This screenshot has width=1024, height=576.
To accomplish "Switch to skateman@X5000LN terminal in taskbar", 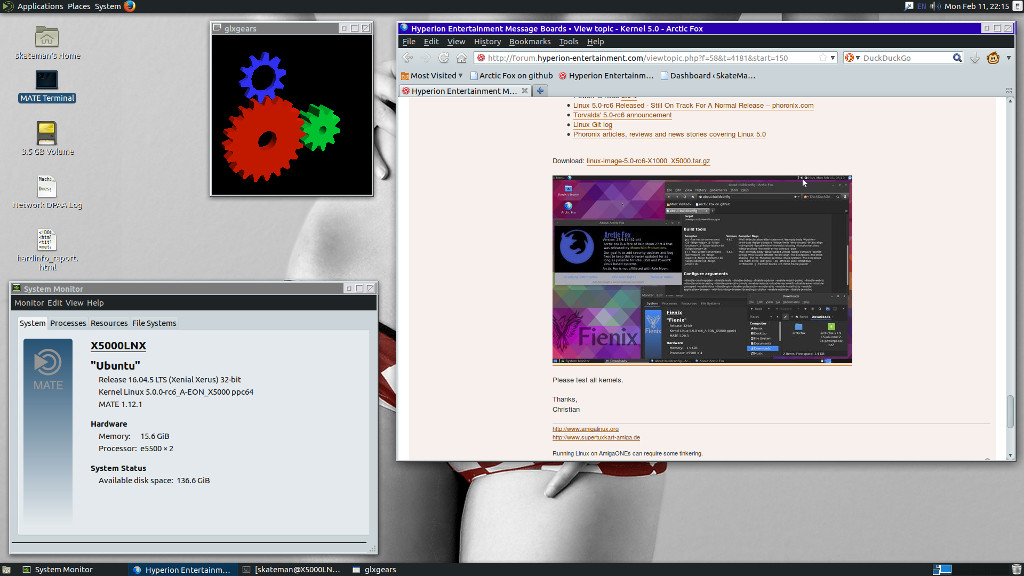I will pos(292,569).
